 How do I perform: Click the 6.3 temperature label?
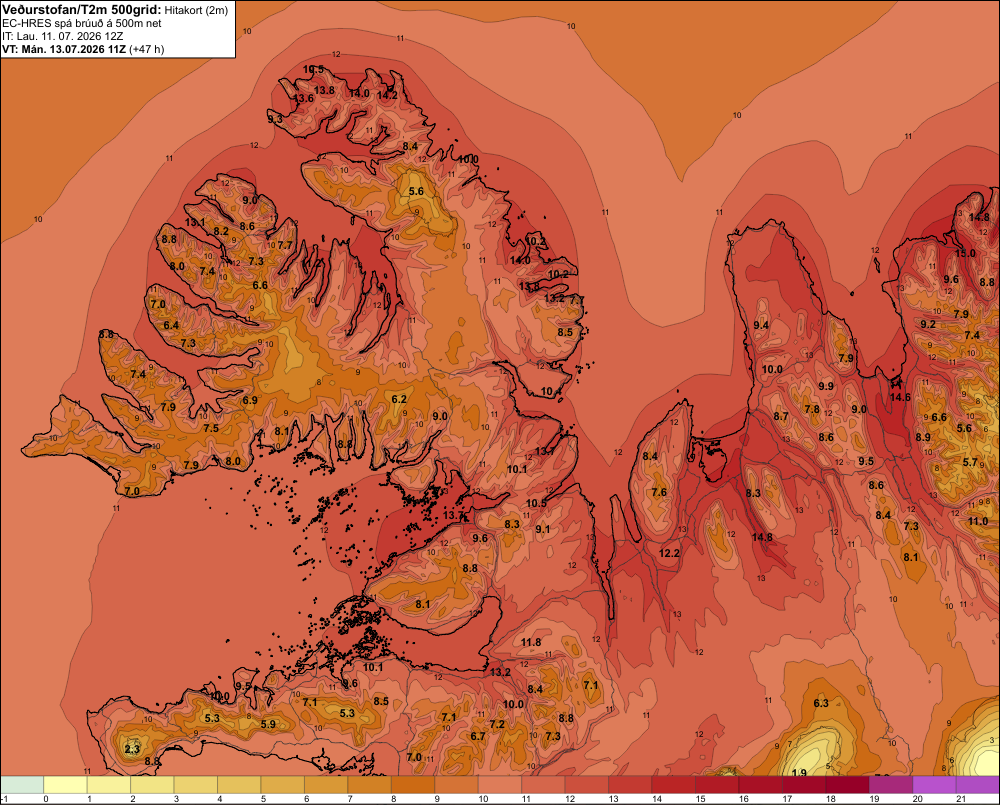(821, 703)
